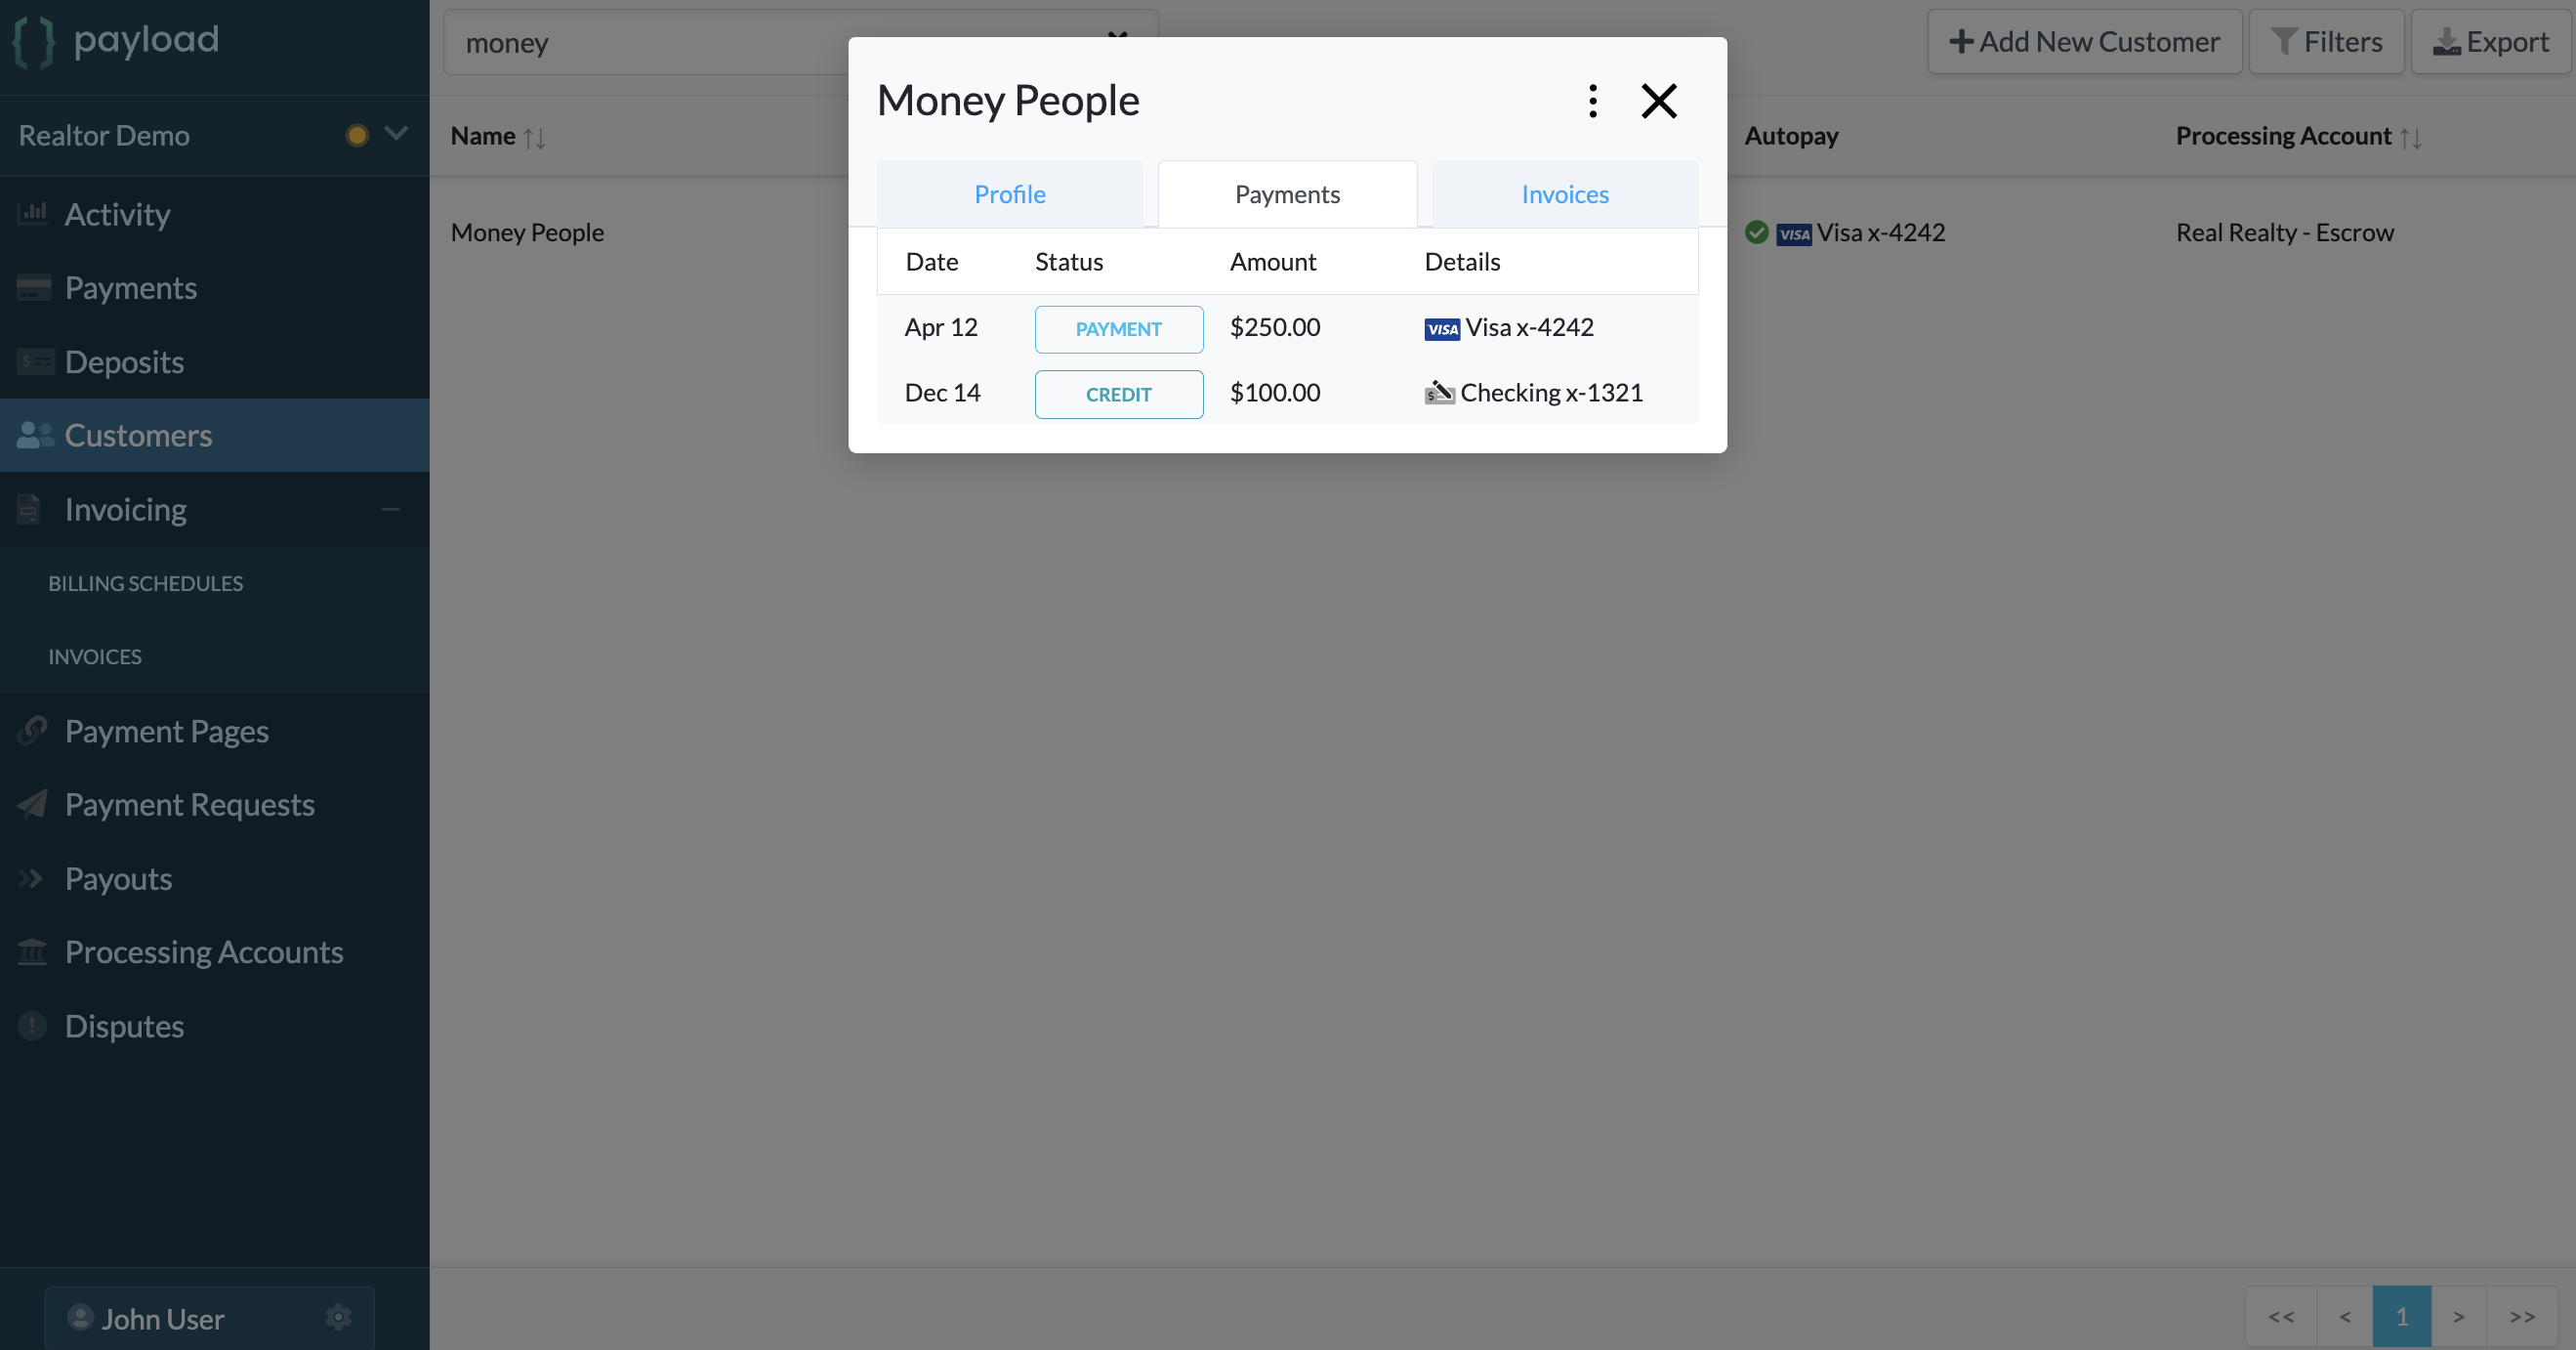This screenshot has width=2576, height=1350.
Task: Click the Disputes exclamation icon
Action: point(33,1025)
